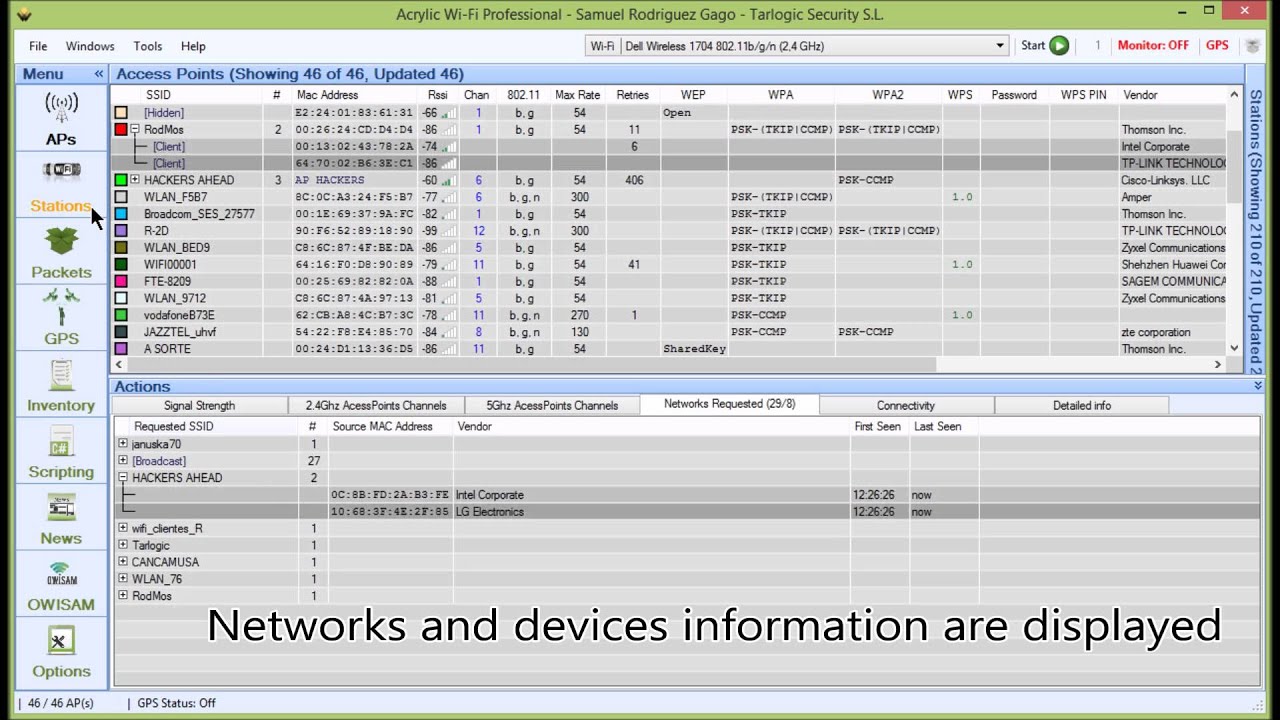1280x720 pixels.
Task: Open the News newspaper icon
Action: [x=61, y=508]
